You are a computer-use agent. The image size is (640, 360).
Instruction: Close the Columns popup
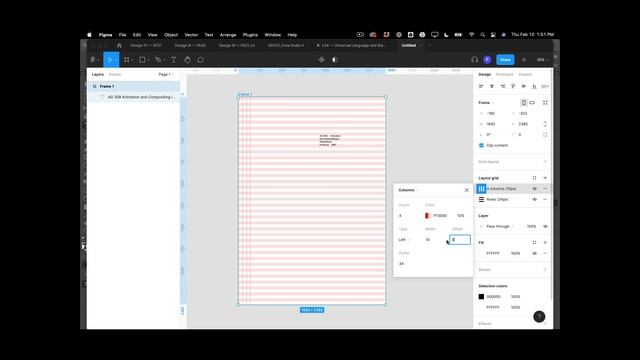pos(467,190)
